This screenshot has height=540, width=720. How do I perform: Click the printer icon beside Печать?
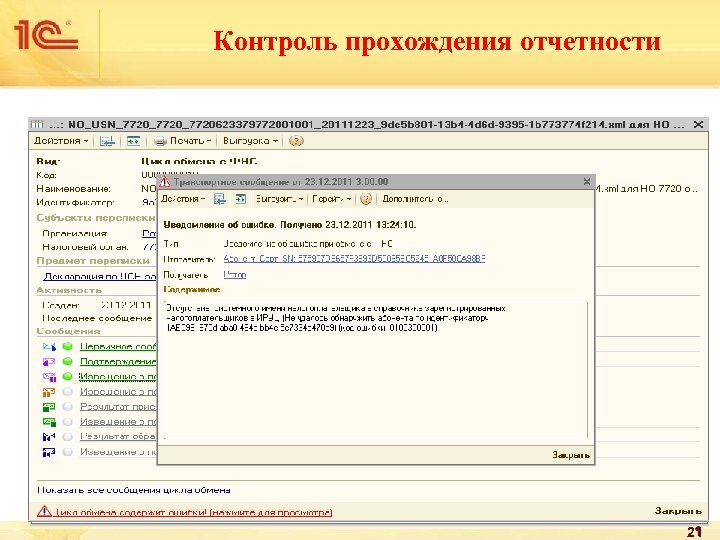(160, 141)
